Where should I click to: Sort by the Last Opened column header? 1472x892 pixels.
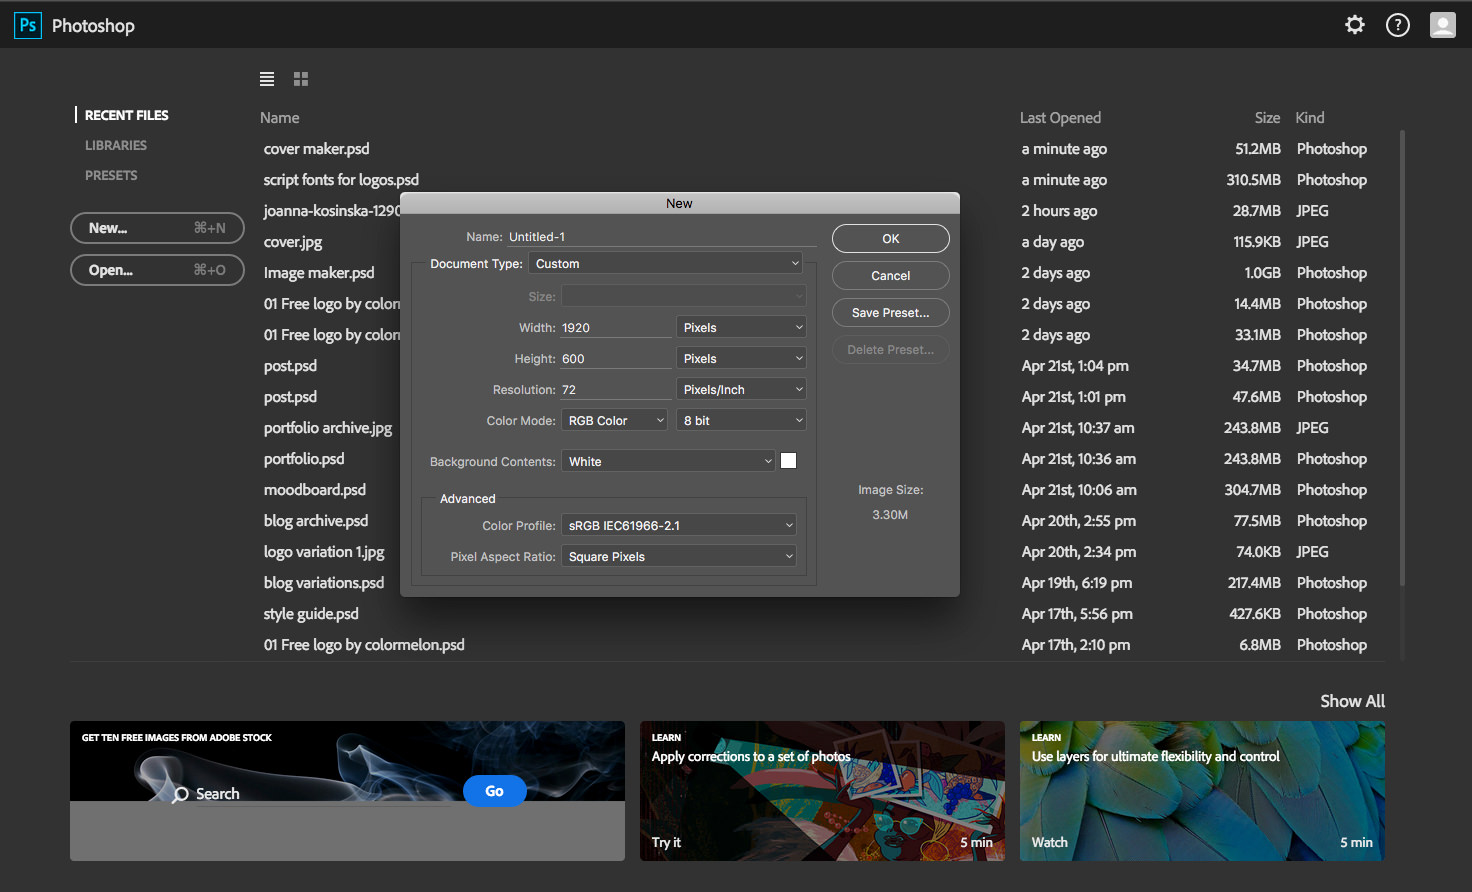1060,118
